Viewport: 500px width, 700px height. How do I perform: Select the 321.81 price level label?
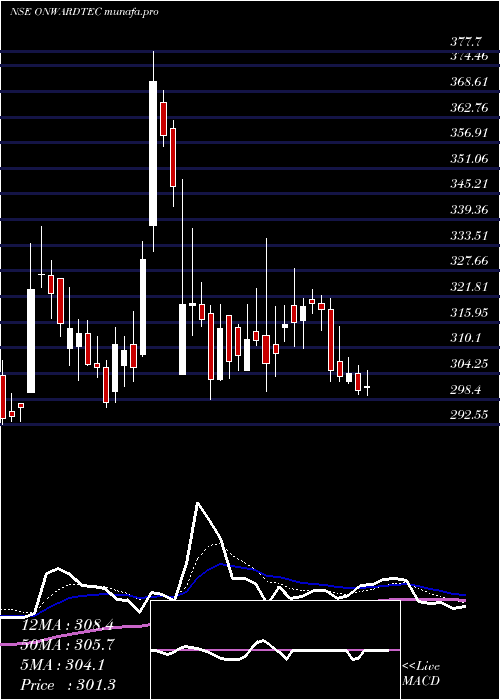469,287
